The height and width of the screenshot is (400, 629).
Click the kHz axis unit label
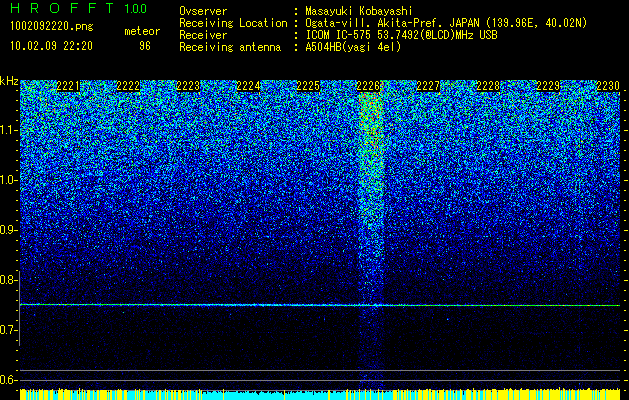click(9, 81)
